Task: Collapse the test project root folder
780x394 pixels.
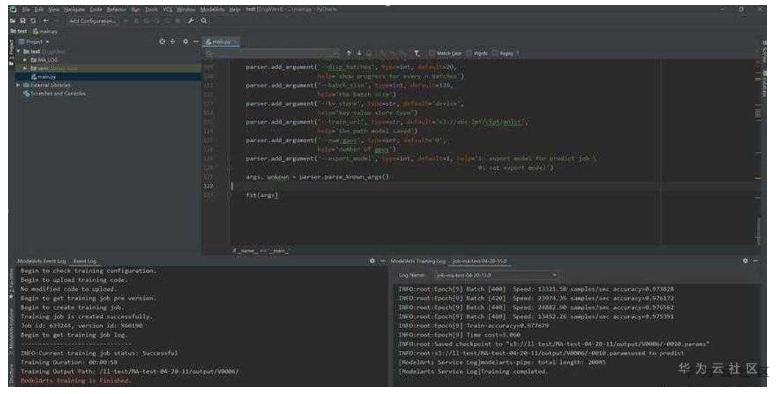Action: 19,51
